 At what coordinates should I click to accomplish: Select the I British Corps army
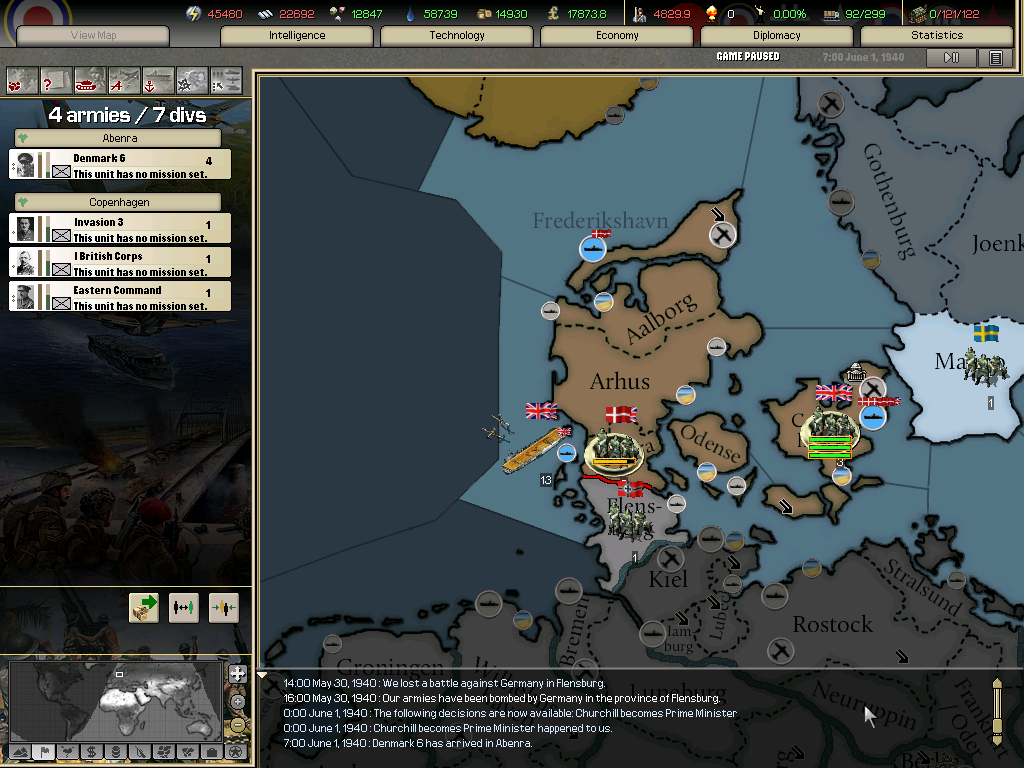[x=120, y=263]
